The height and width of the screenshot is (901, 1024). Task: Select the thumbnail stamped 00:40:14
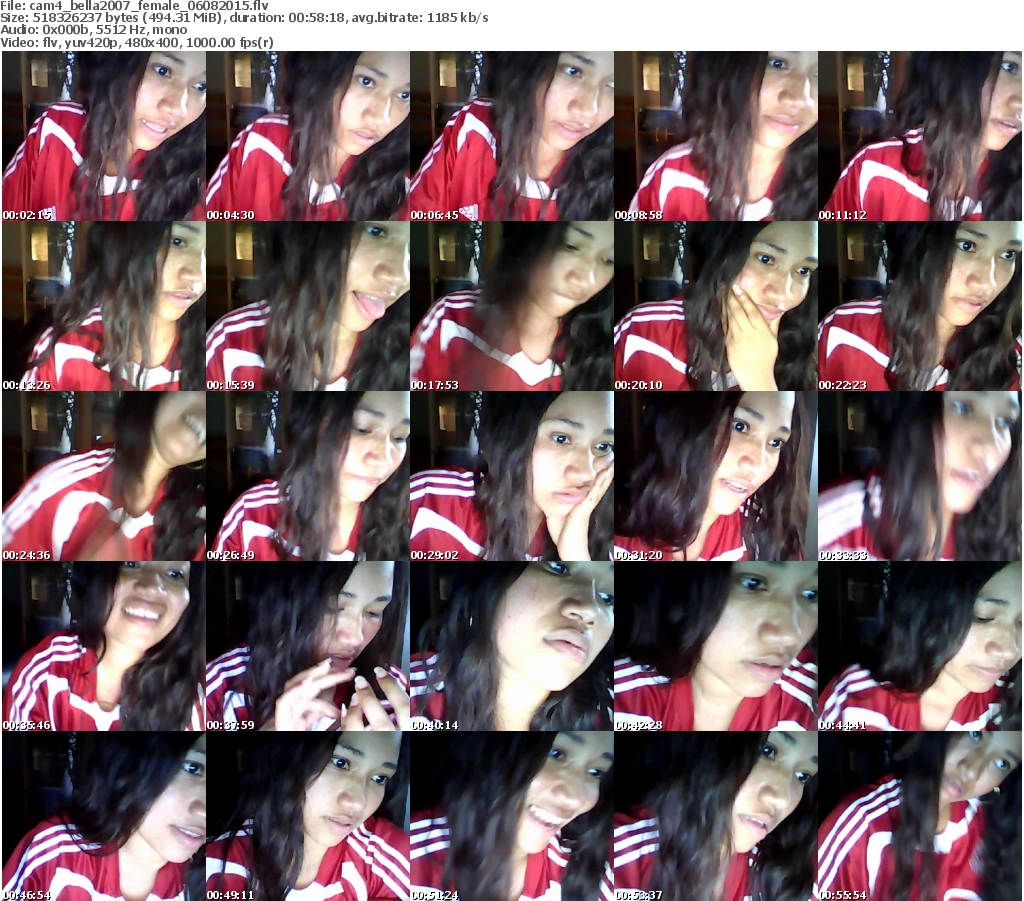[x=512, y=646]
